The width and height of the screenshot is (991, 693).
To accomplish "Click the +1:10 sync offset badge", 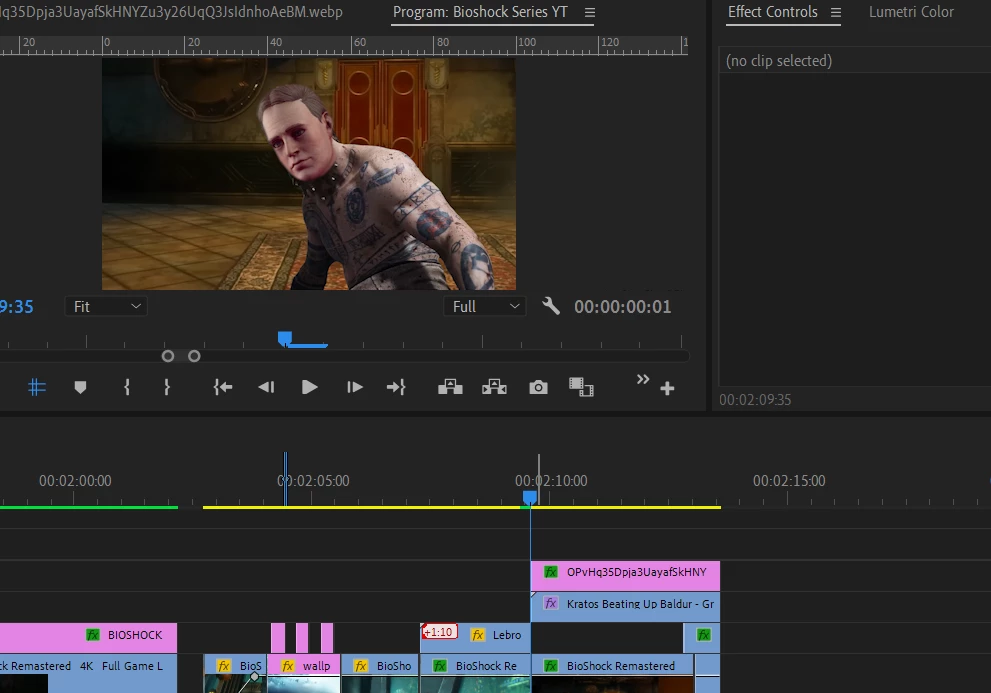I will tap(439, 632).
